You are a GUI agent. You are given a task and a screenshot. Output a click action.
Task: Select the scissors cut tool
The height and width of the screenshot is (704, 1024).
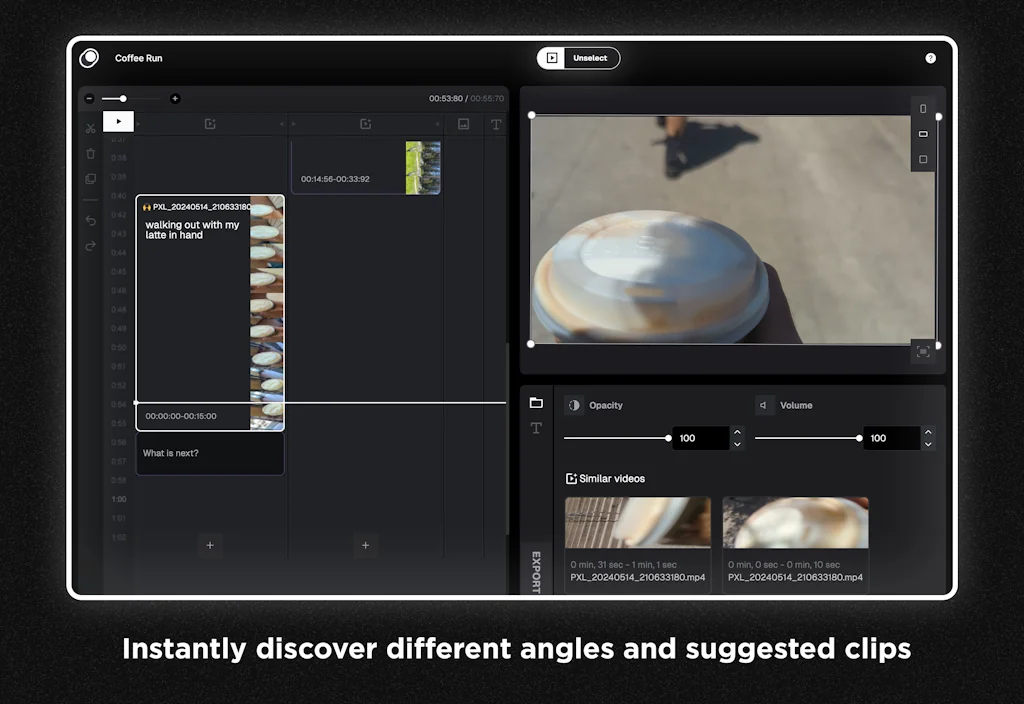[x=90, y=128]
